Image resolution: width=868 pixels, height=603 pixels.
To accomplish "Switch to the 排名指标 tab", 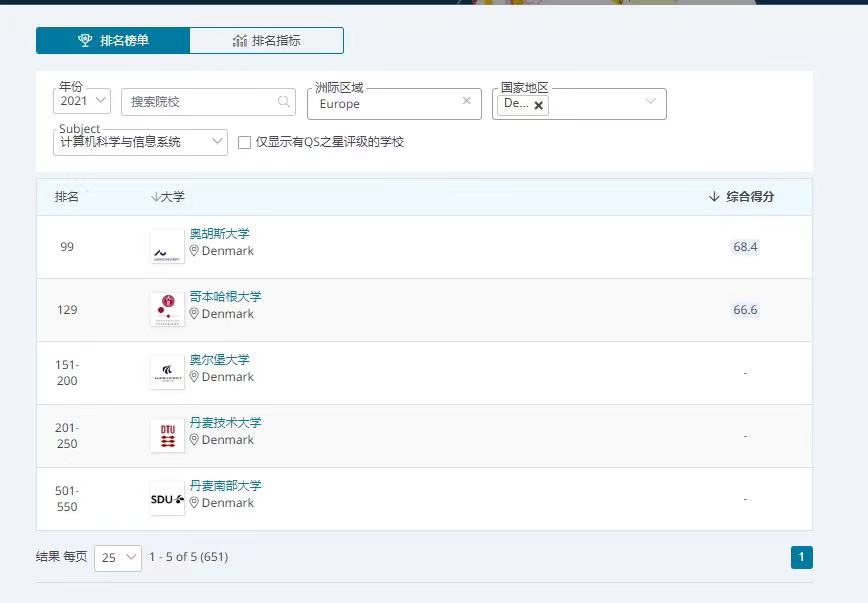I will [x=266, y=41].
